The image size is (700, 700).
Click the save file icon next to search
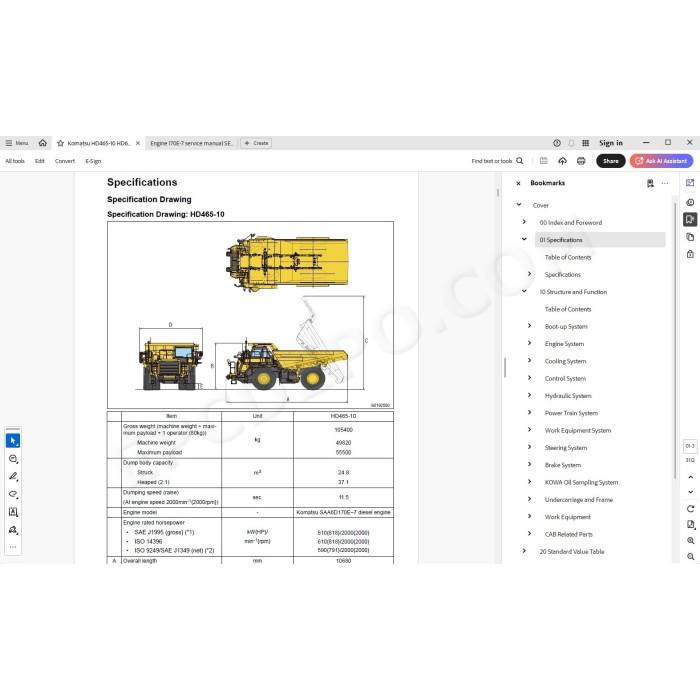[543, 161]
